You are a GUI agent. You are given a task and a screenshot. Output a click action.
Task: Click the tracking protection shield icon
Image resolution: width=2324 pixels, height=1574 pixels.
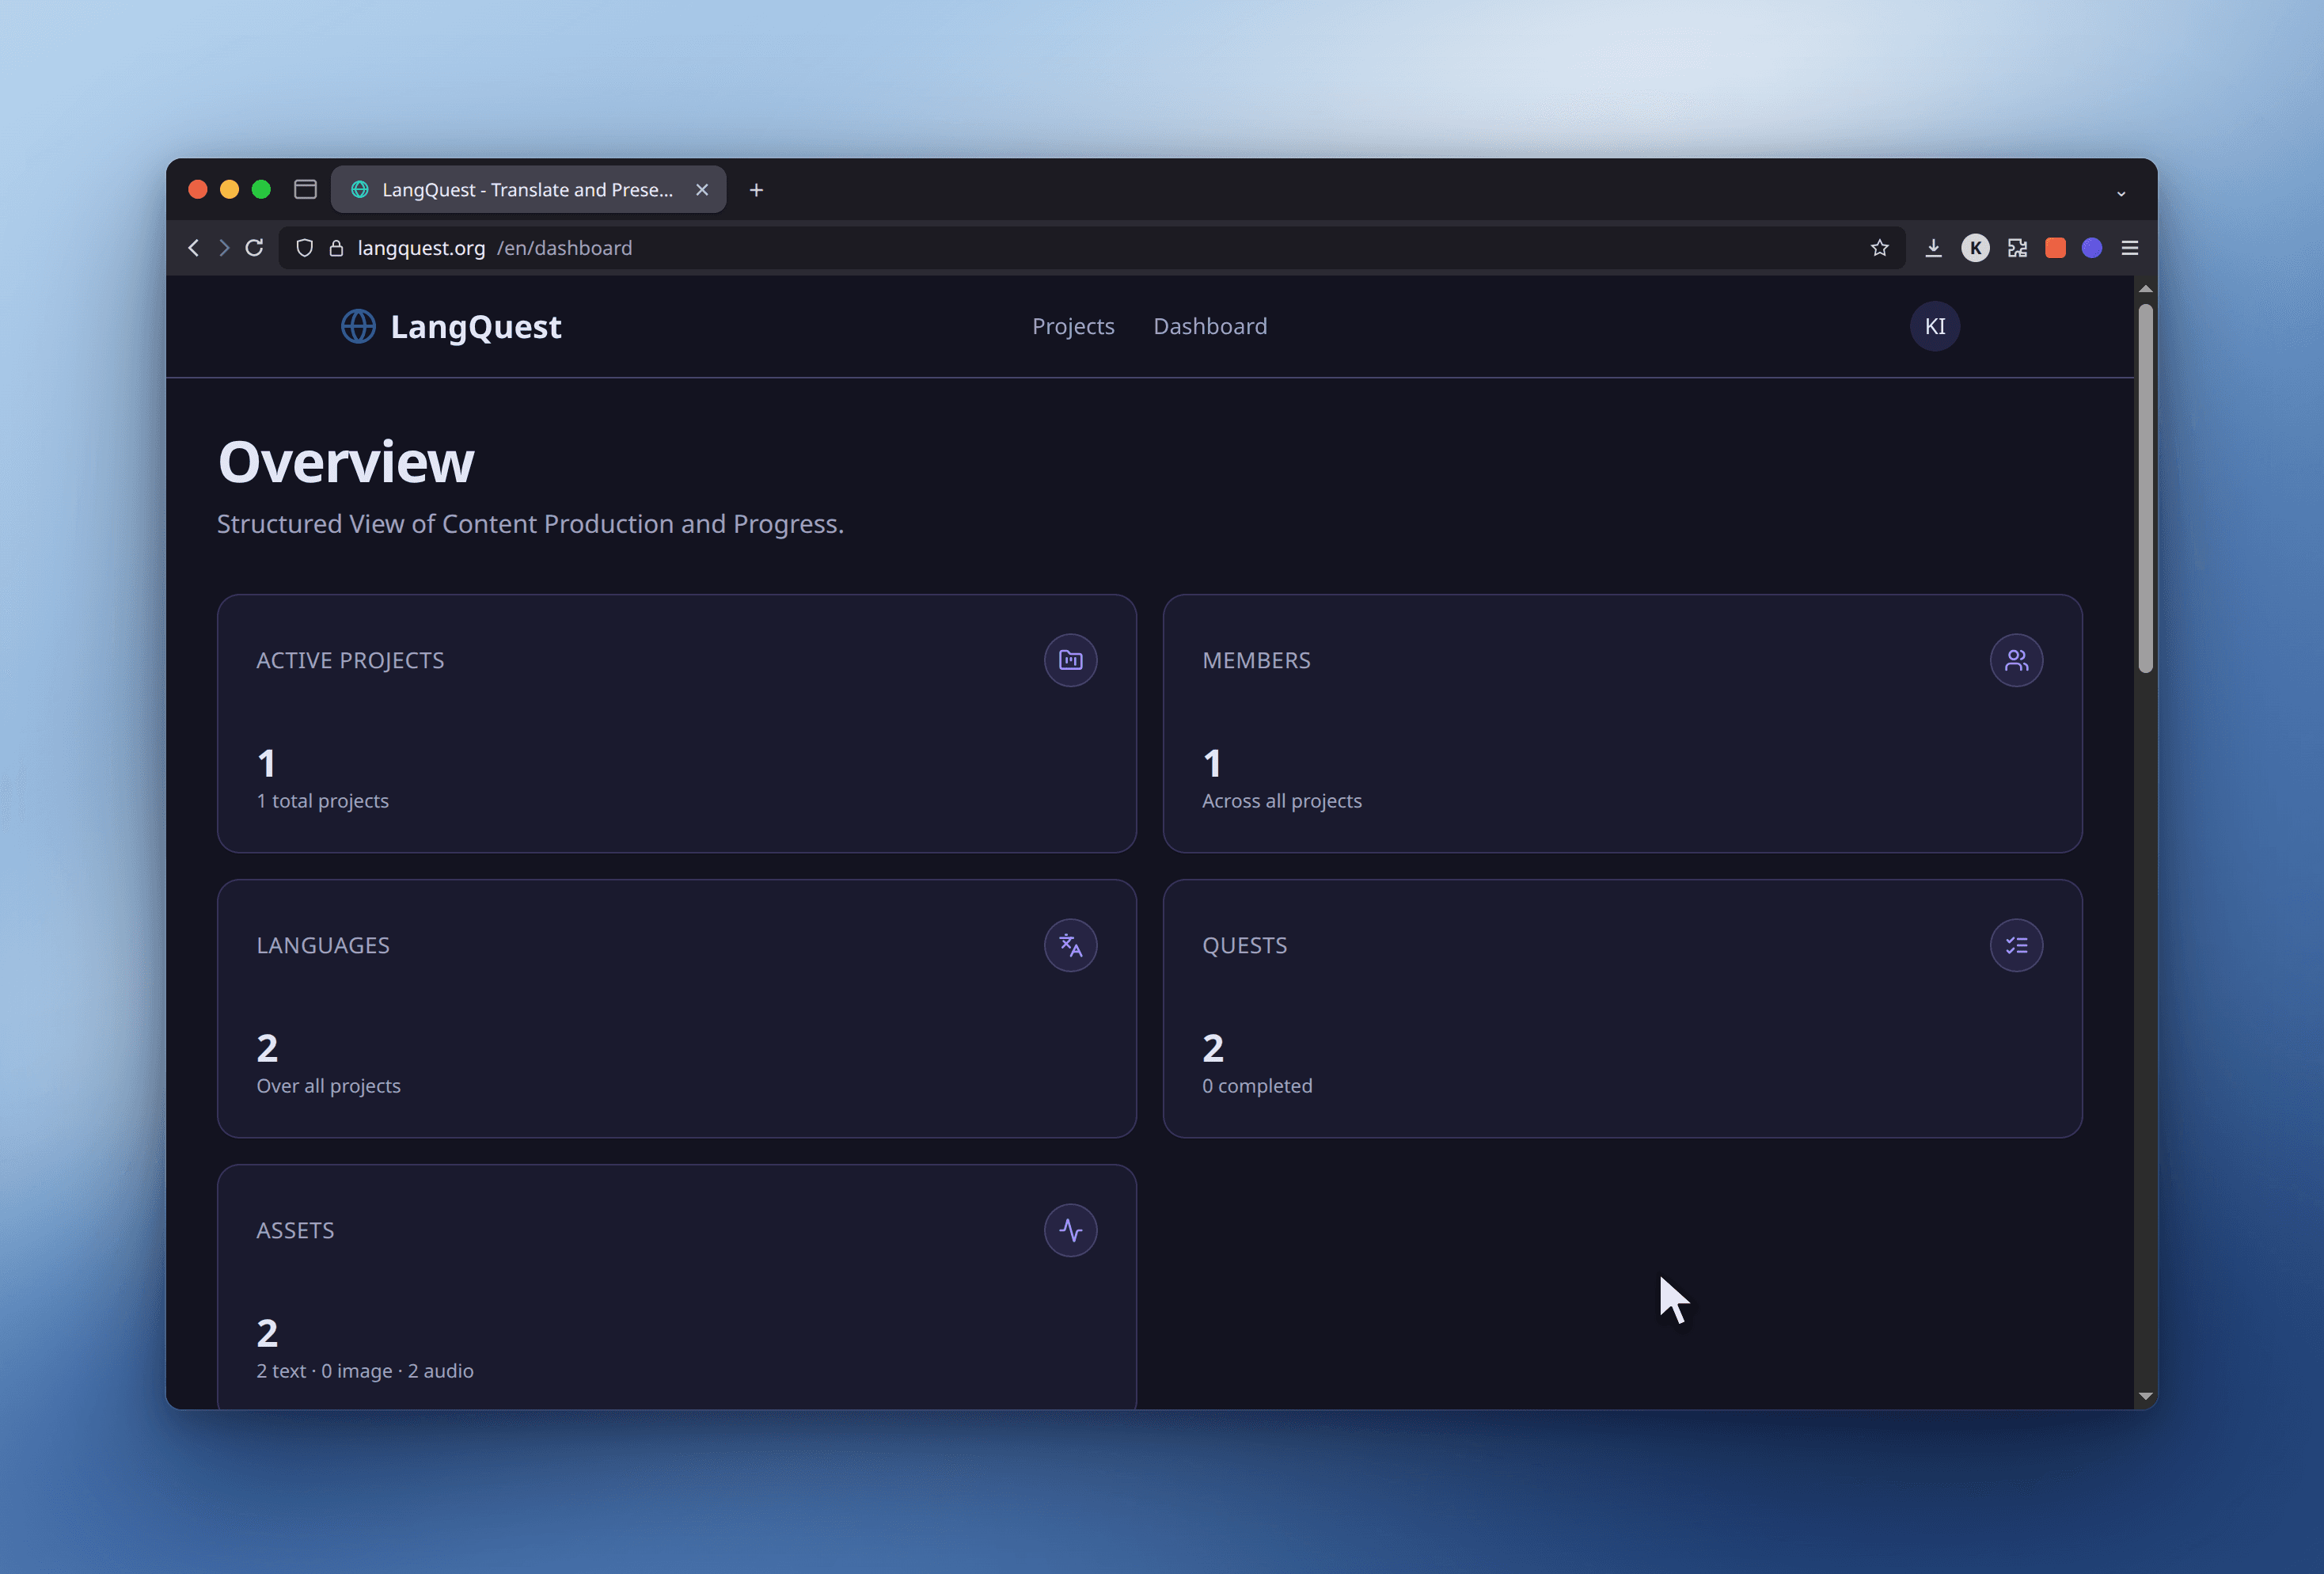coord(305,248)
